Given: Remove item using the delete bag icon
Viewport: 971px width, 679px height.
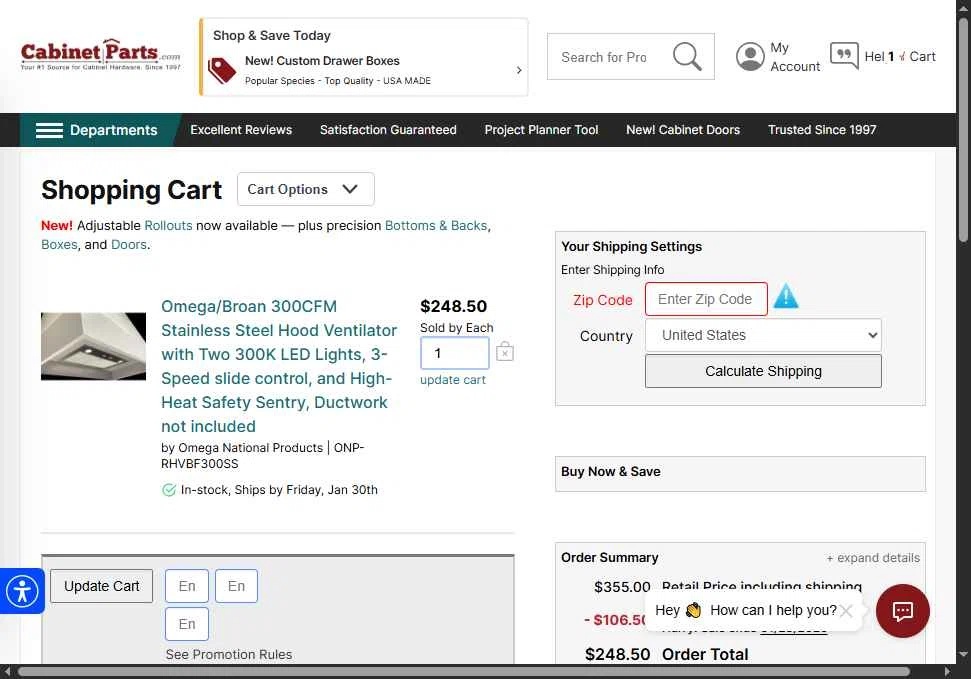Looking at the screenshot, I should (505, 351).
